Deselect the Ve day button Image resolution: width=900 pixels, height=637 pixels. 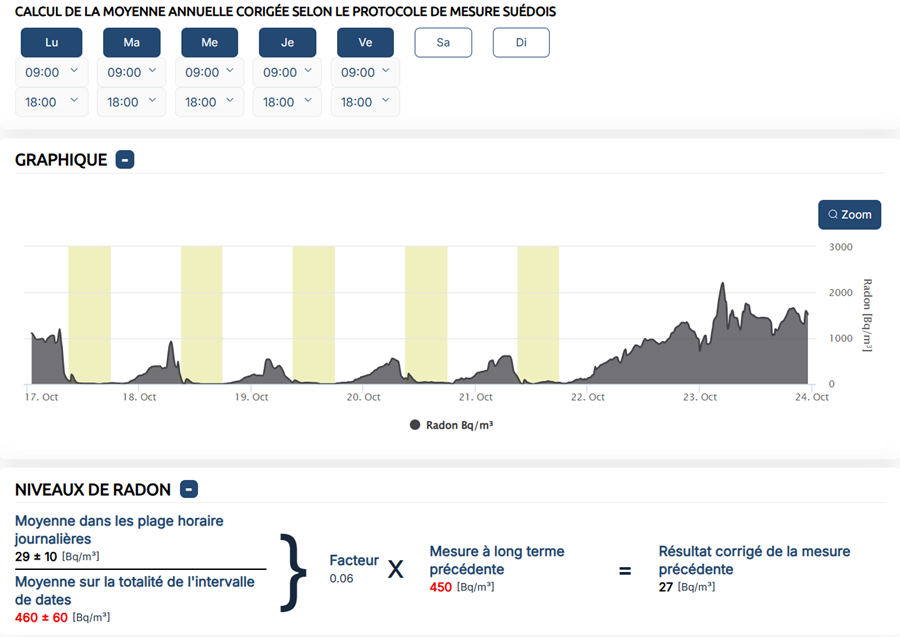coord(365,43)
